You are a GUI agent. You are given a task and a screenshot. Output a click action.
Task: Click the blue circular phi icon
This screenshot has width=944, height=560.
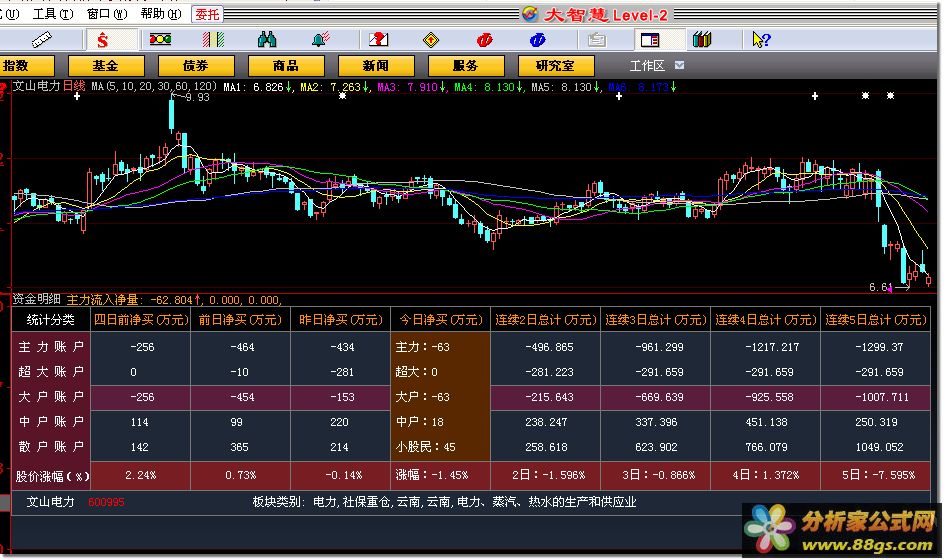[x=537, y=40]
